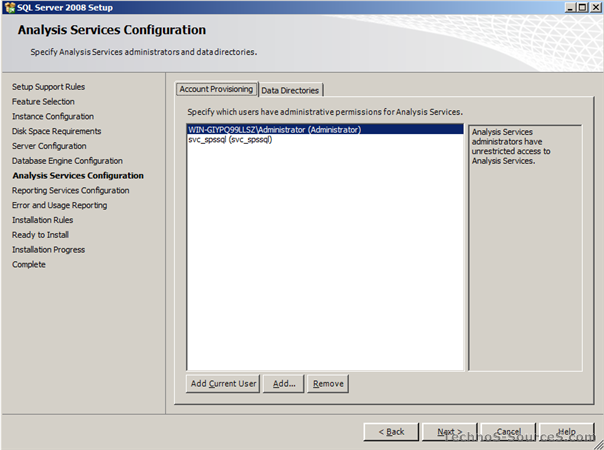This screenshot has height=450, width=604.
Task: Click the empty area of the administrators list box
Action: coord(325,256)
